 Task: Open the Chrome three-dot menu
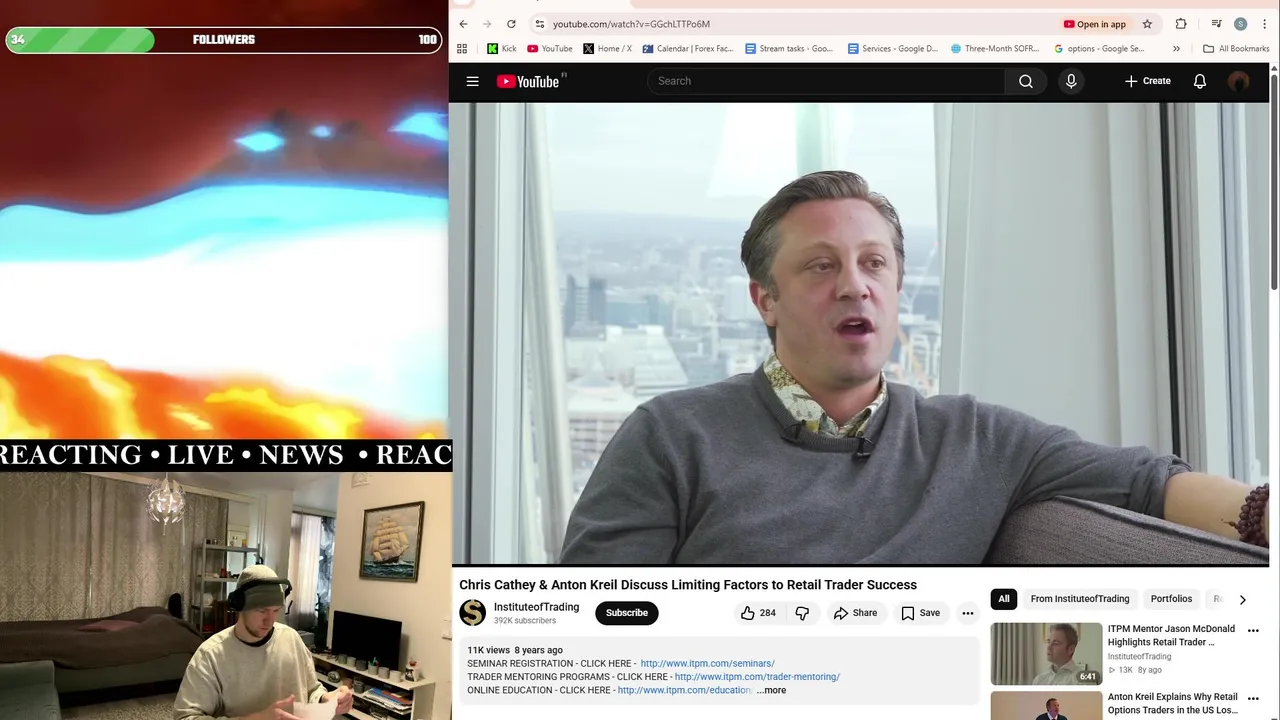pyautogui.click(x=1264, y=24)
